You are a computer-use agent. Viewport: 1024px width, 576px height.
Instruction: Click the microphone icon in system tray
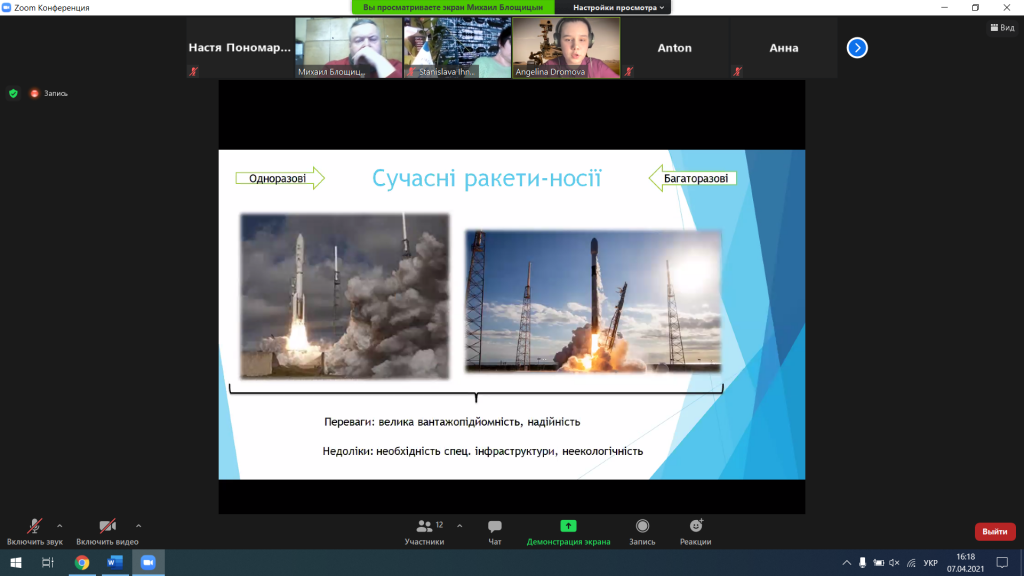863,562
